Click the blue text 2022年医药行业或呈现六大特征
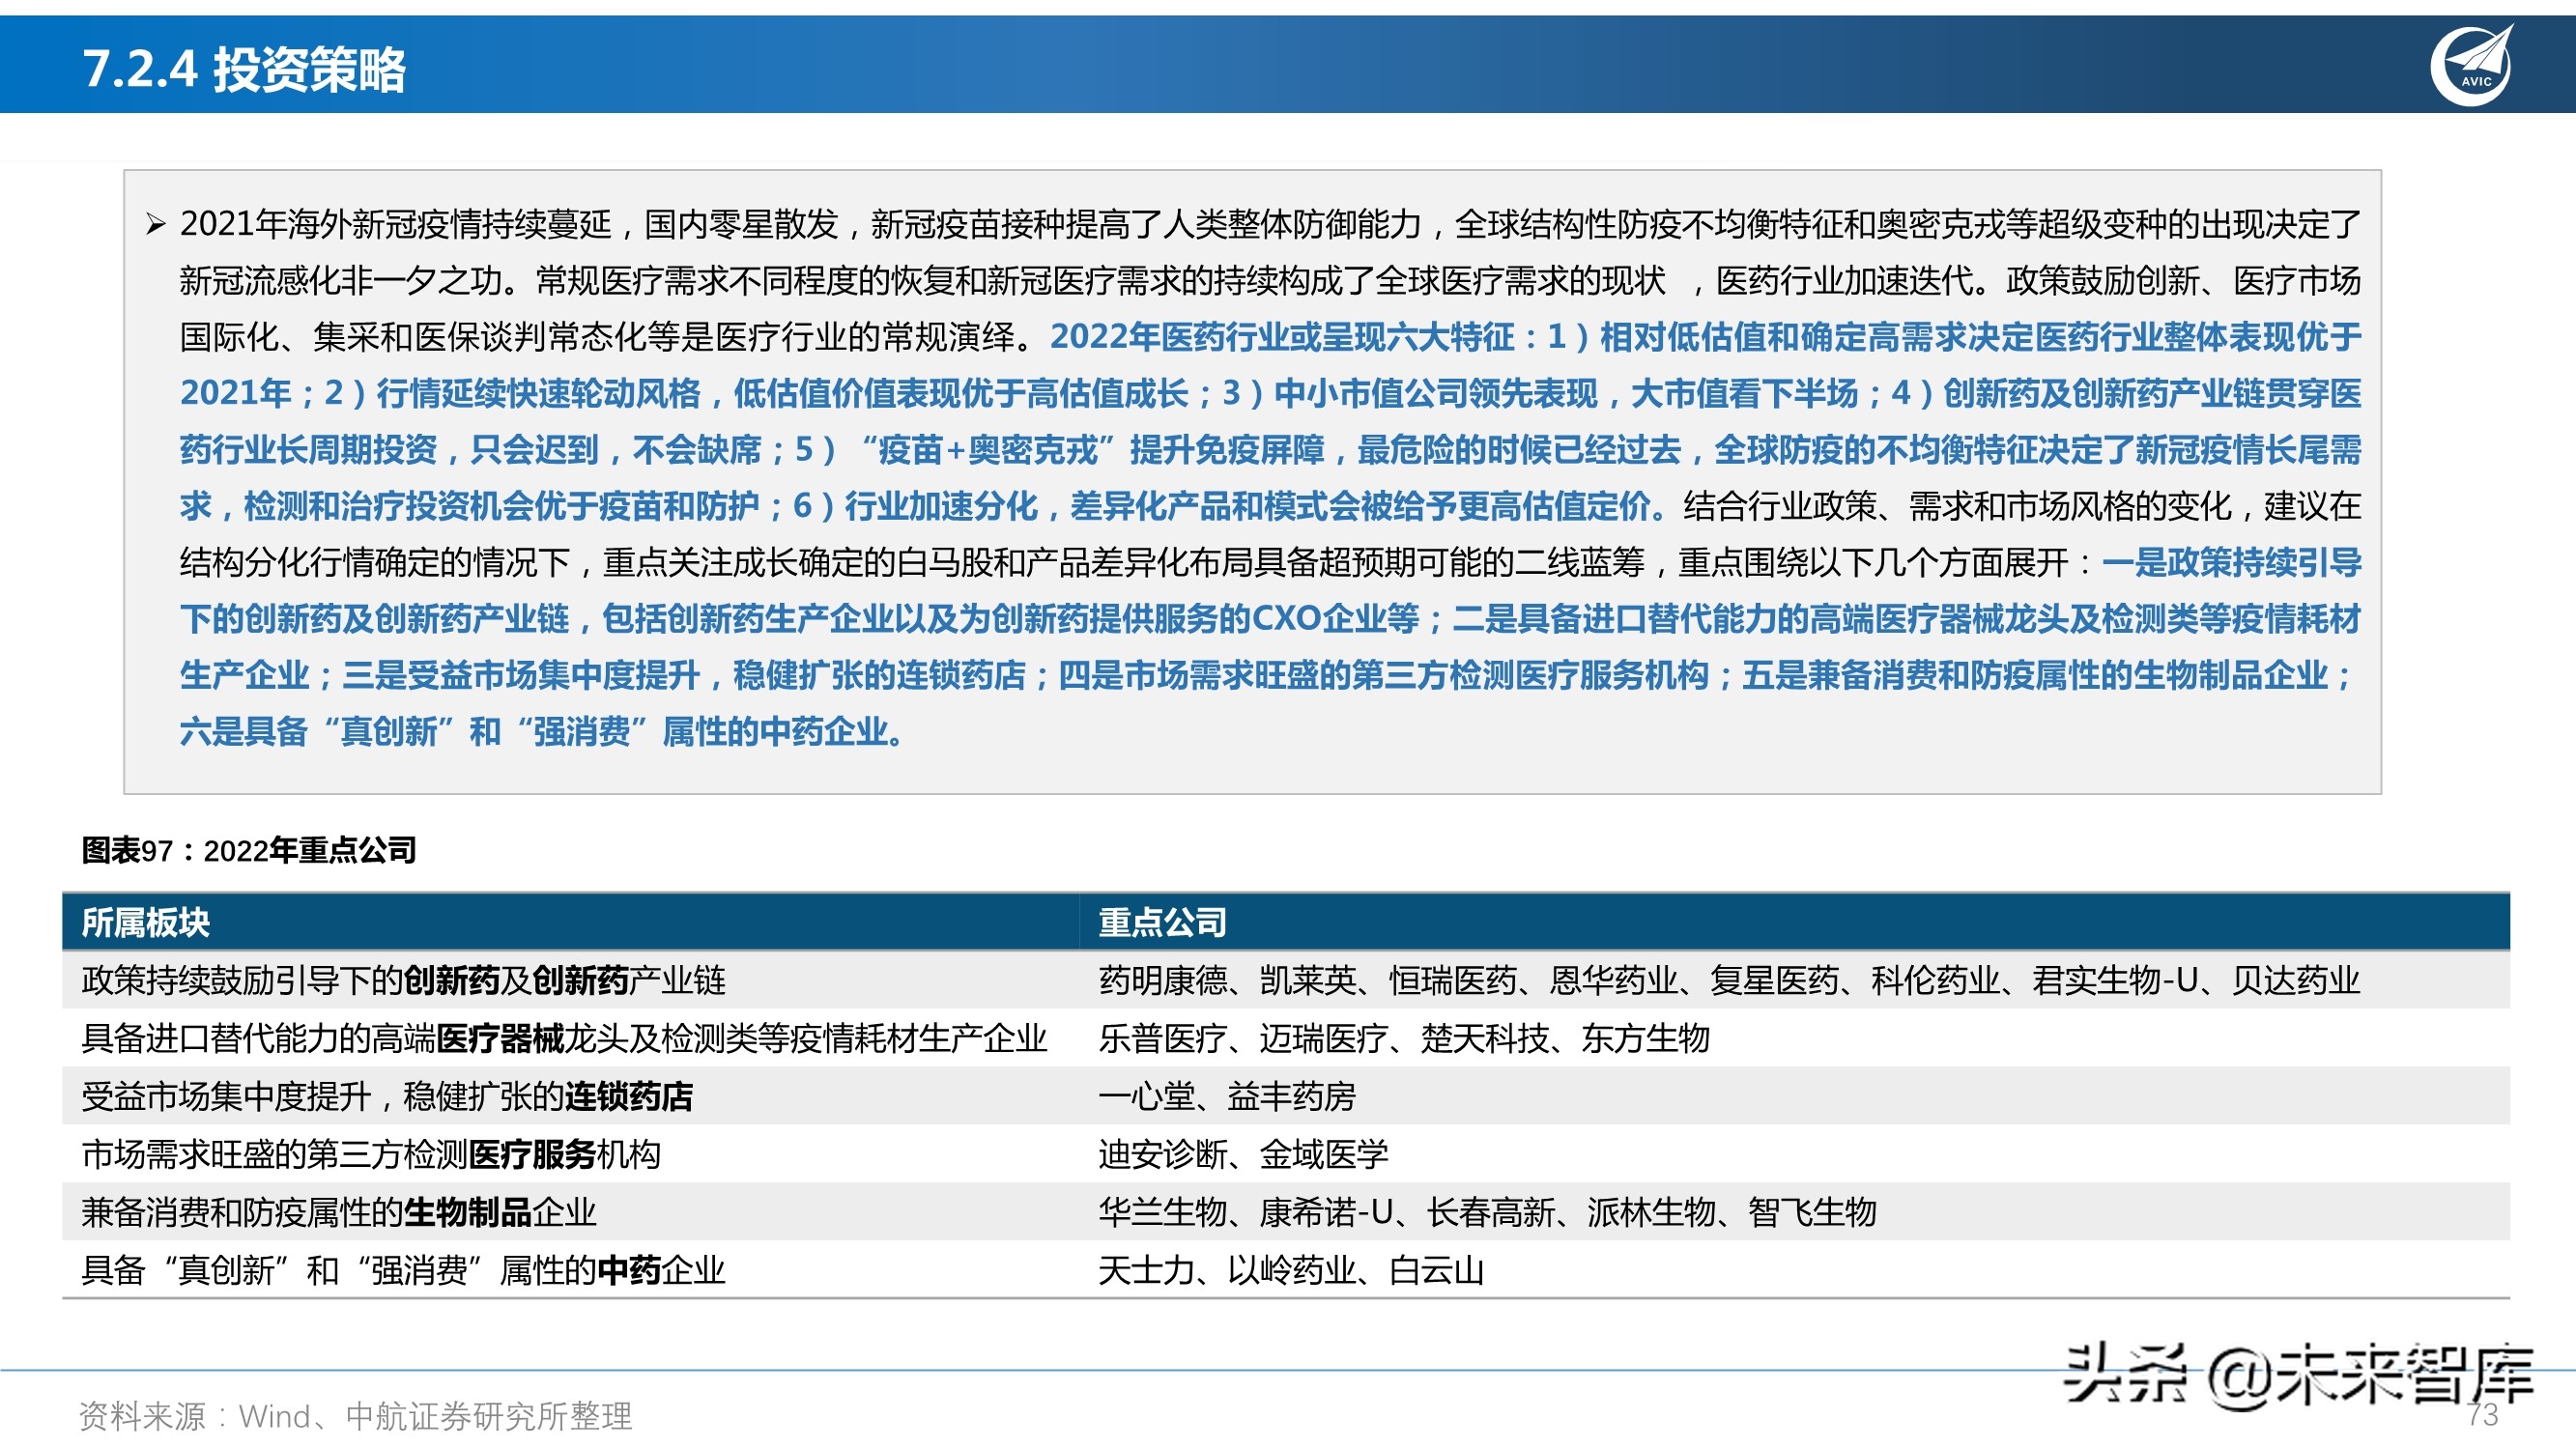2576x1449 pixels. coord(1282,337)
